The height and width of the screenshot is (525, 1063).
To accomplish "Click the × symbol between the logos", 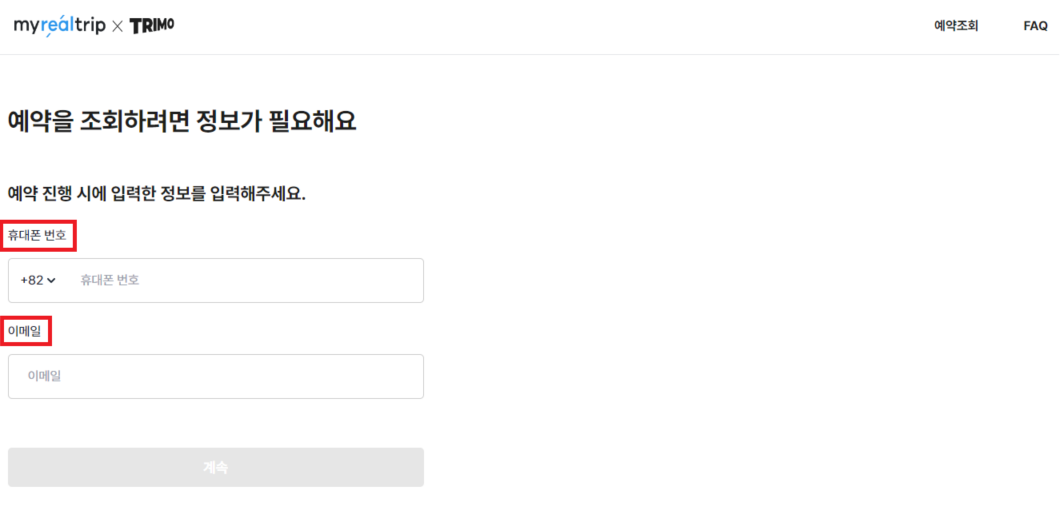I will coord(117,26).
